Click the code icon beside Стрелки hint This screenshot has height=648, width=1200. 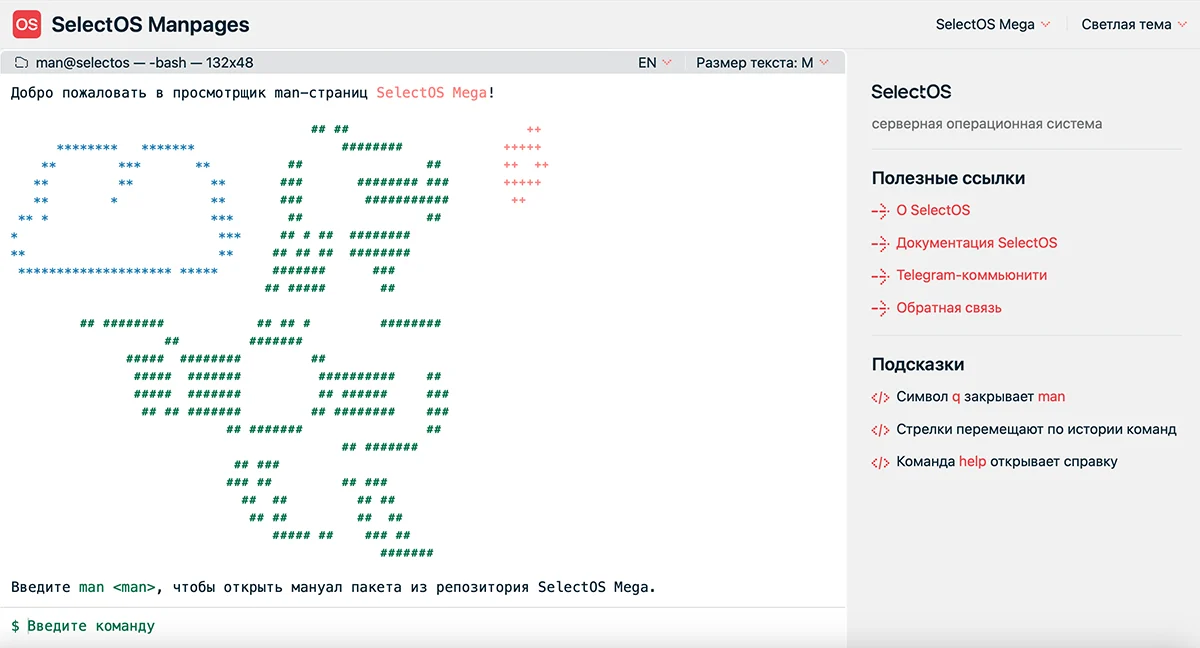click(x=880, y=430)
